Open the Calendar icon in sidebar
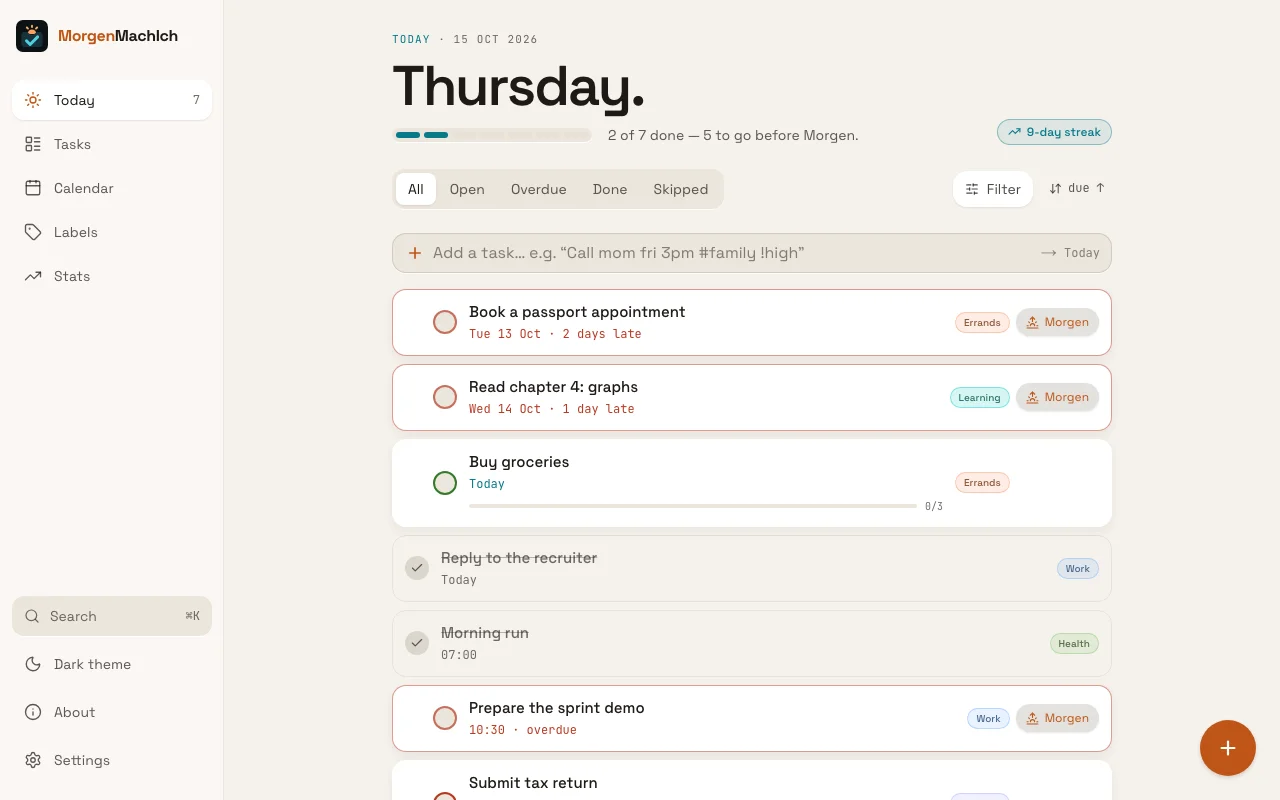 tap(33, 188)
